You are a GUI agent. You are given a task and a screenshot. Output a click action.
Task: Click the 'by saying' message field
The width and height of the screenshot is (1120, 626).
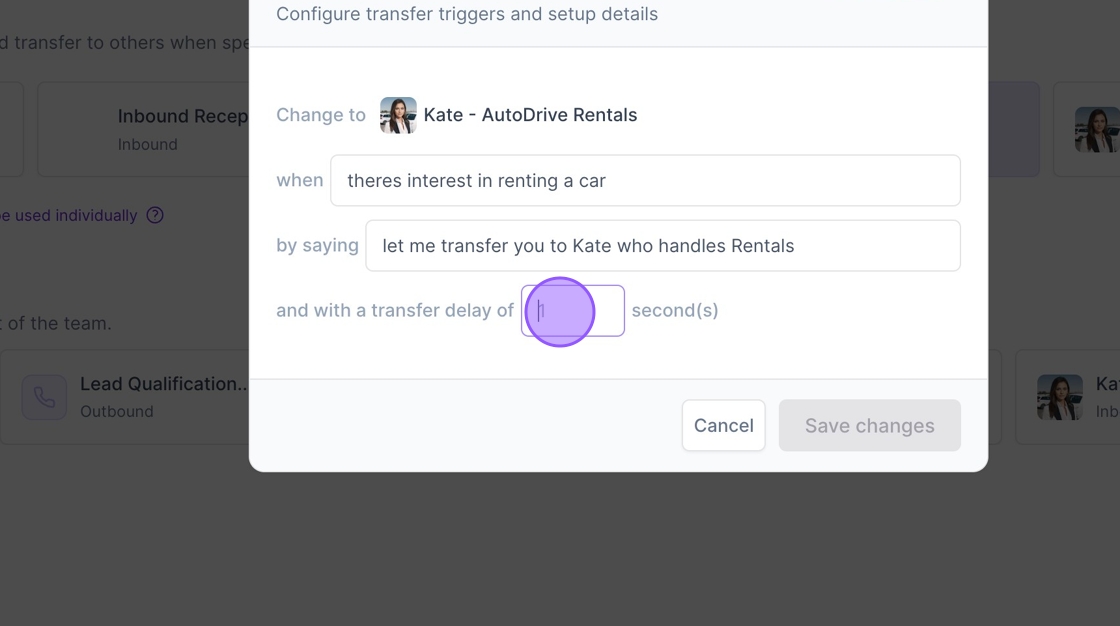click(x=663, y=246)
